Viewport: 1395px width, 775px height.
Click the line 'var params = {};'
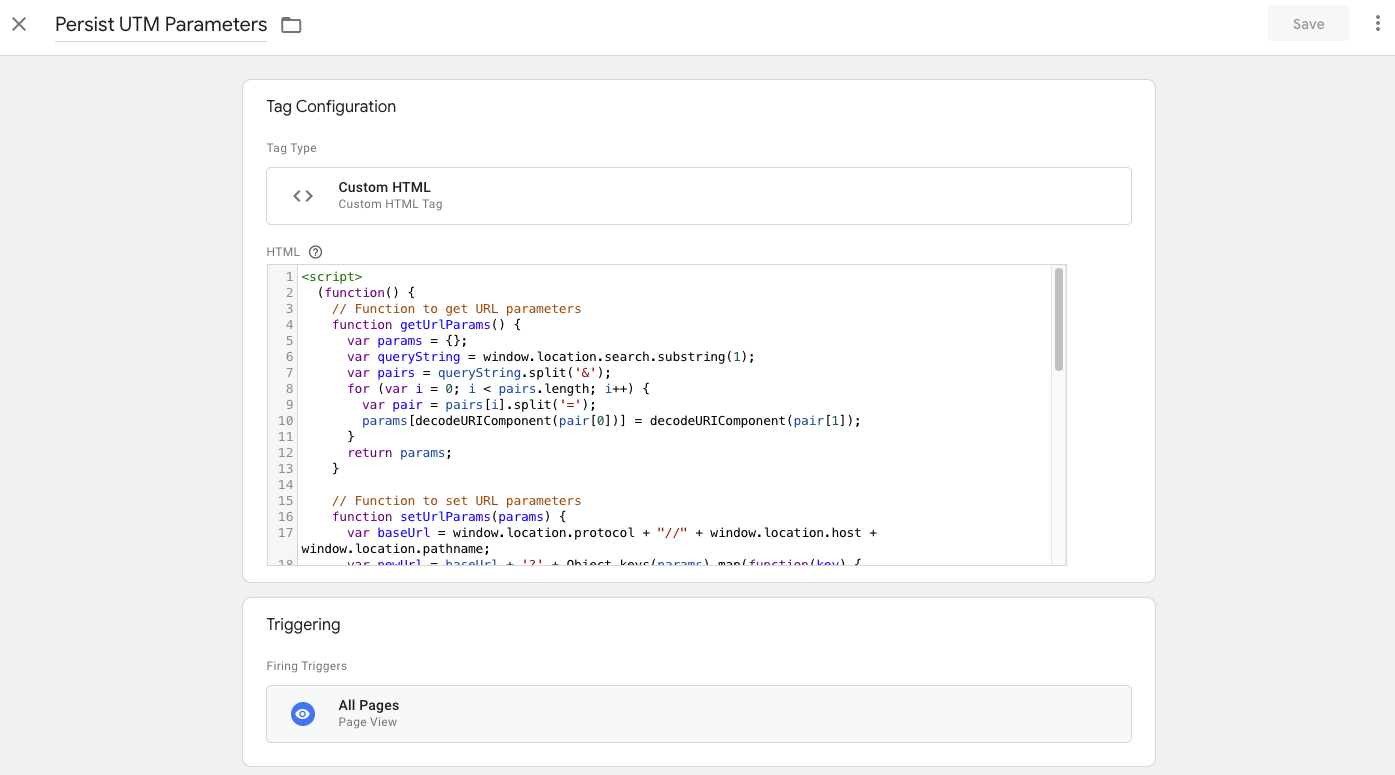(x=407, y=341)
